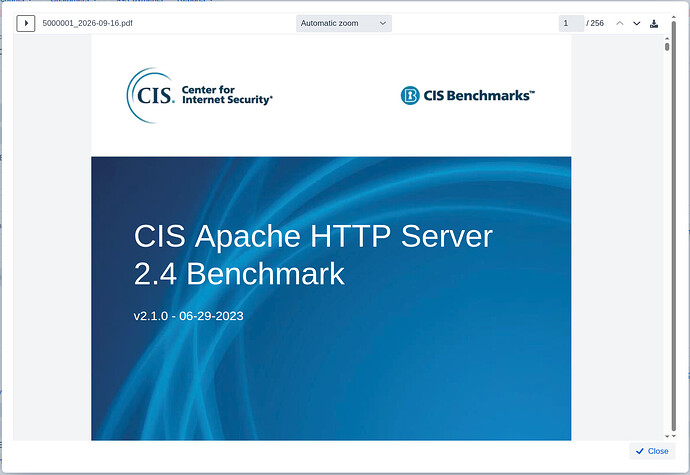Click the PDF viewer vertical scrollbar thumb
Image resolution: width=690 pixels, height=475 pixels.
667,46
